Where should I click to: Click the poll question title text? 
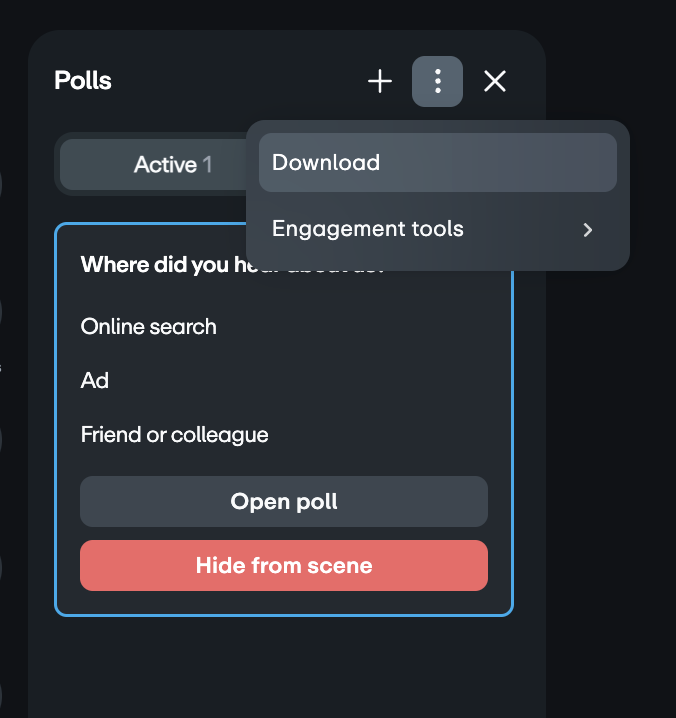[160, 265]
